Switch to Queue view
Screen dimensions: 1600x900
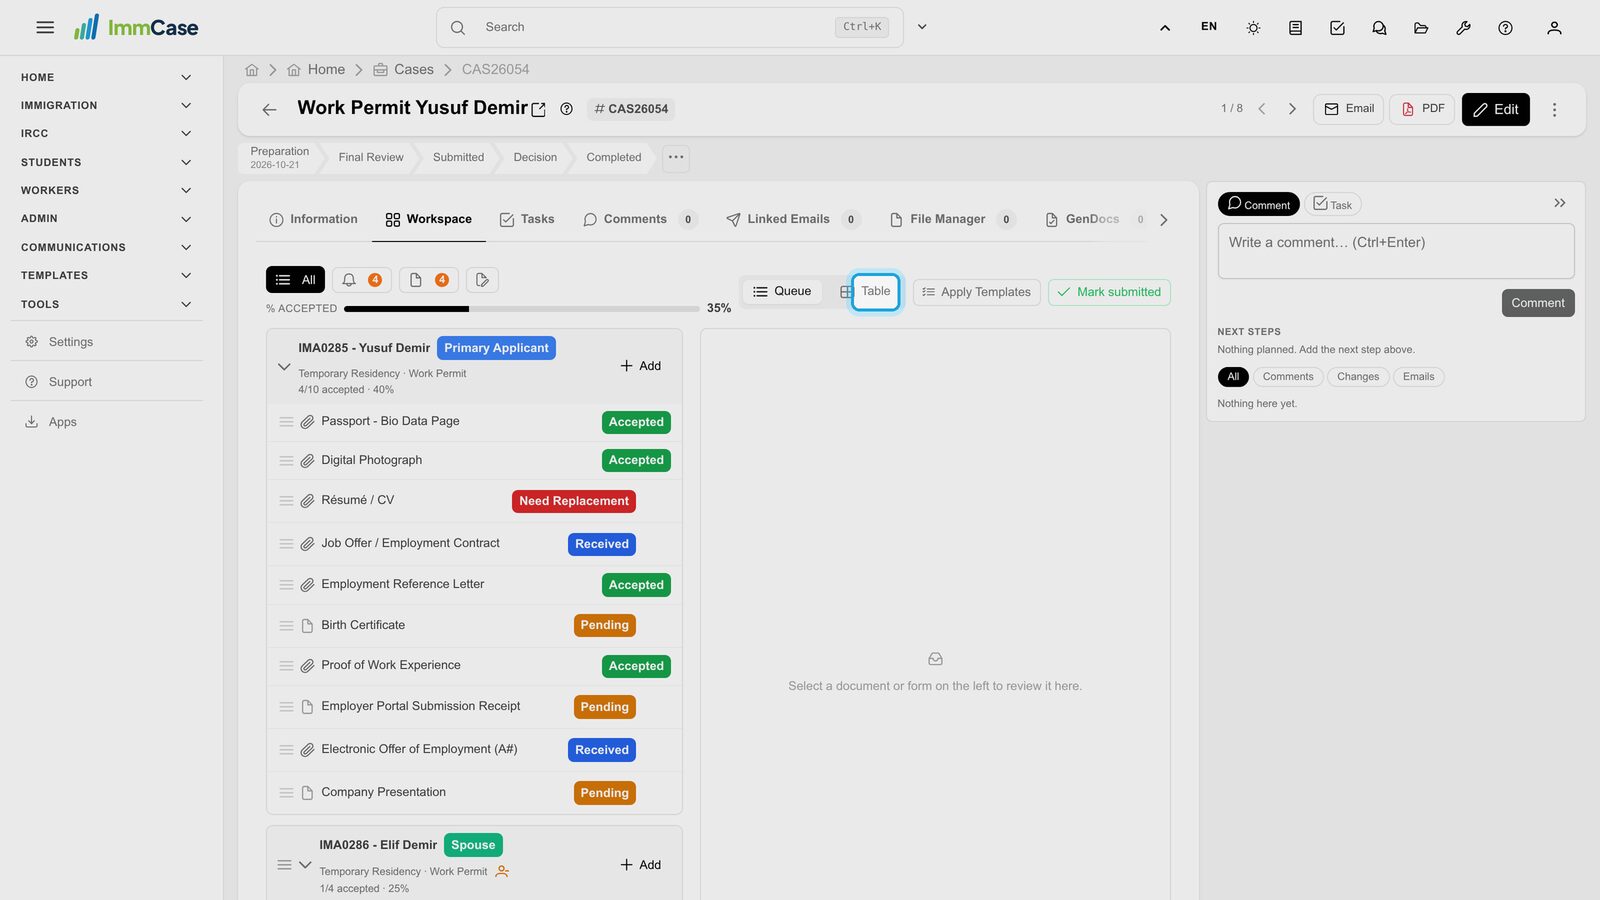pyautogui.click(x=782, y=291)
